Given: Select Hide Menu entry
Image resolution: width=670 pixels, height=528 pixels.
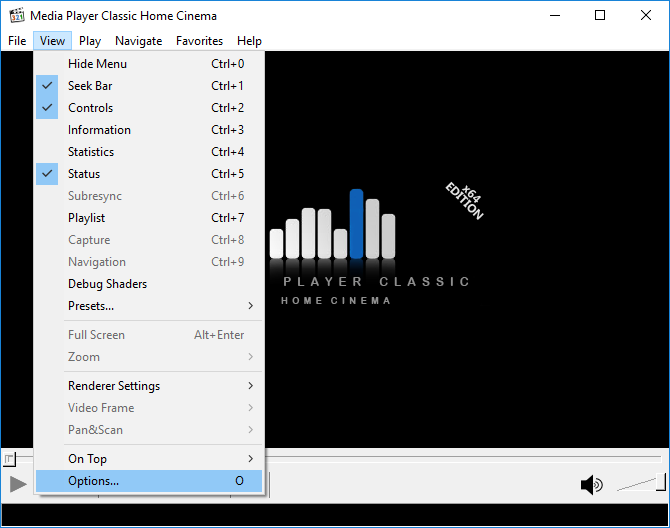Looking at the screenshot, I should [149, 64].
